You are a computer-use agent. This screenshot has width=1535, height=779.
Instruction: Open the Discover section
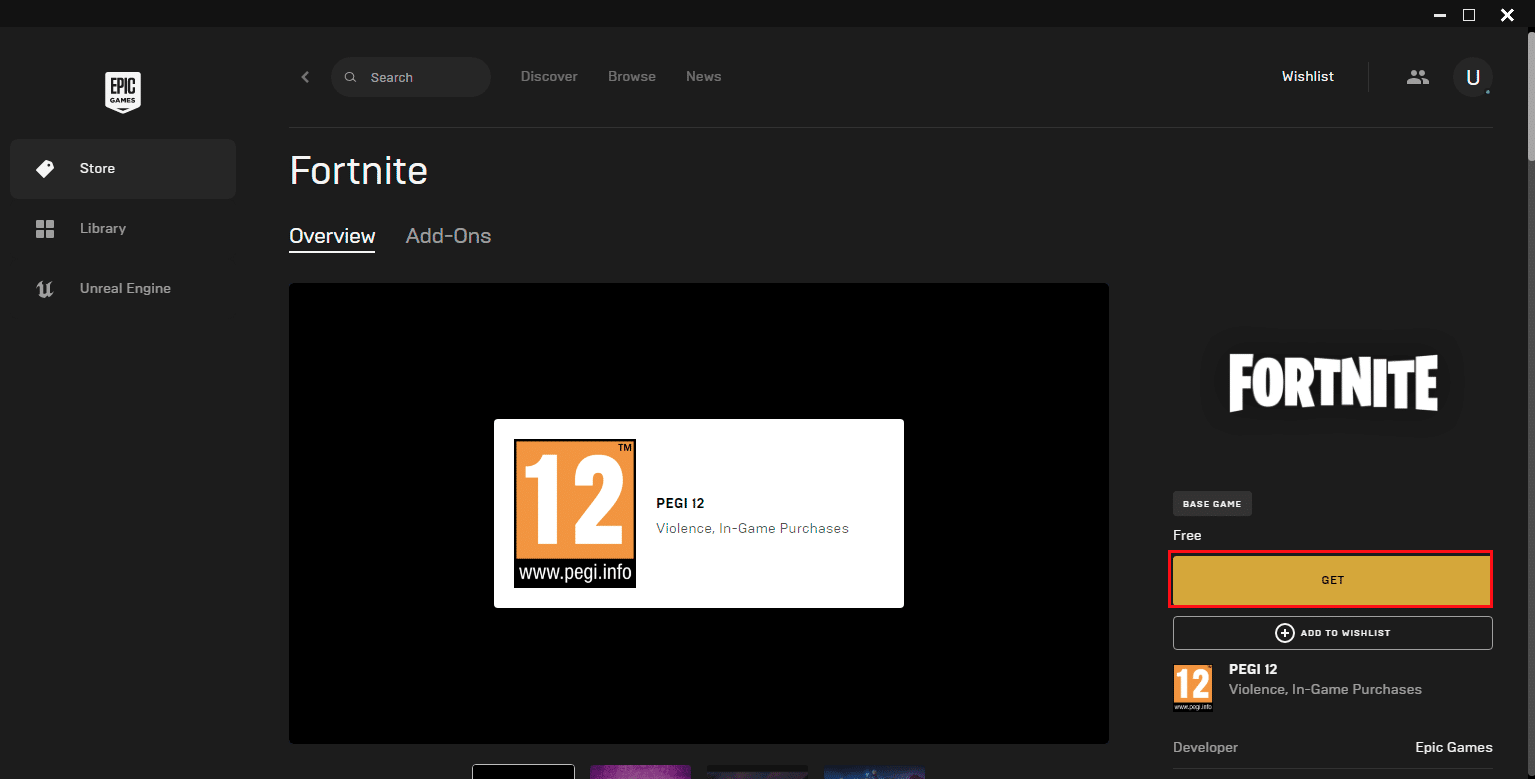(549, 76)
